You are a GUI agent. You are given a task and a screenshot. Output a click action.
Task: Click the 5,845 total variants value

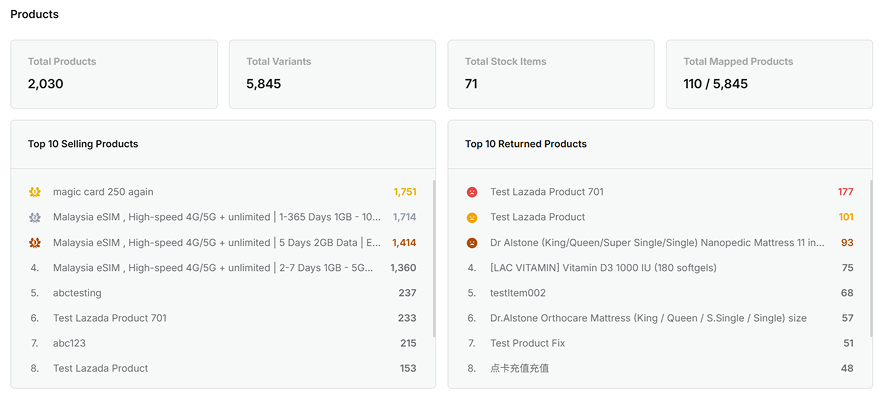click(264, 84)
